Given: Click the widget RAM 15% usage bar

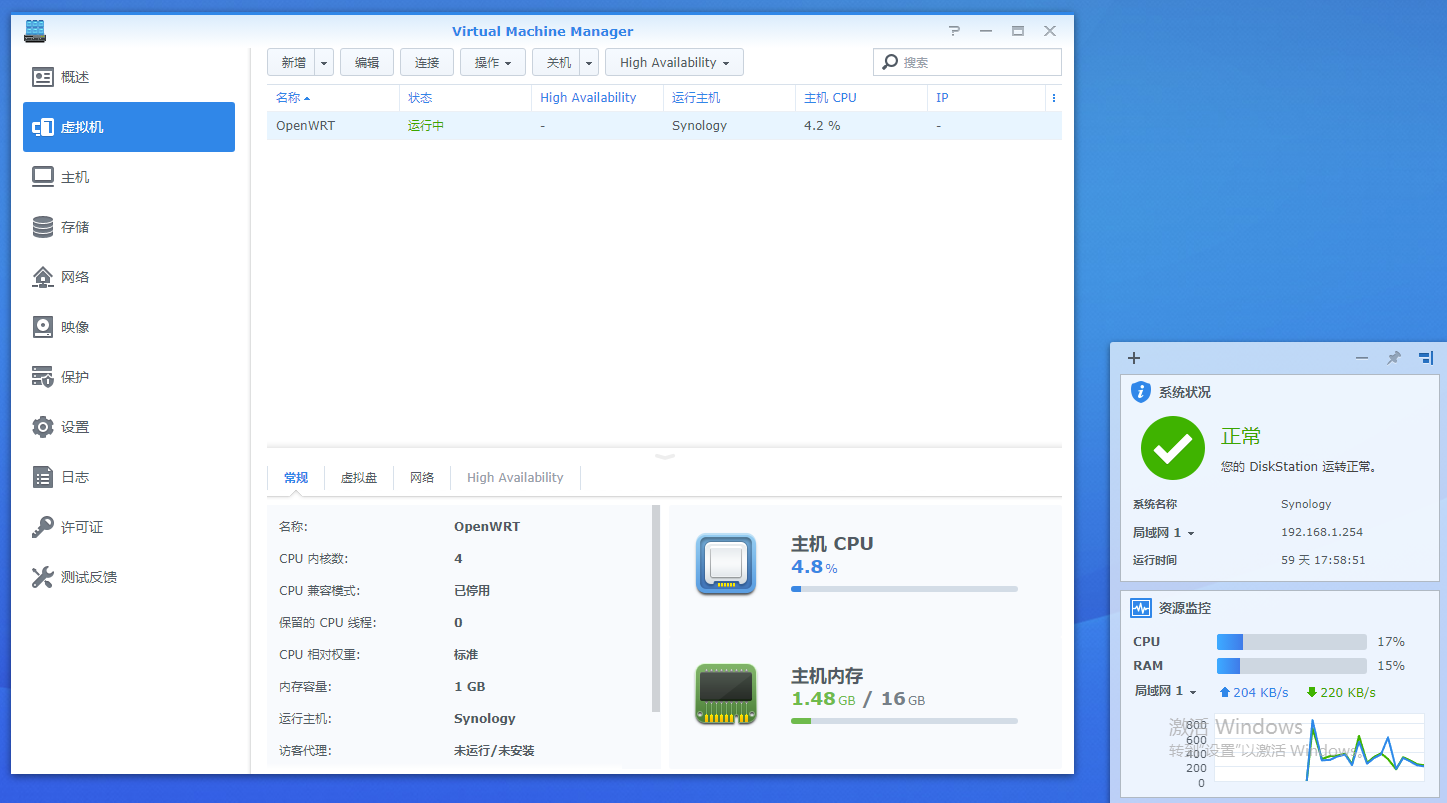Looking at the screenshot, I should coord(1291,666).
